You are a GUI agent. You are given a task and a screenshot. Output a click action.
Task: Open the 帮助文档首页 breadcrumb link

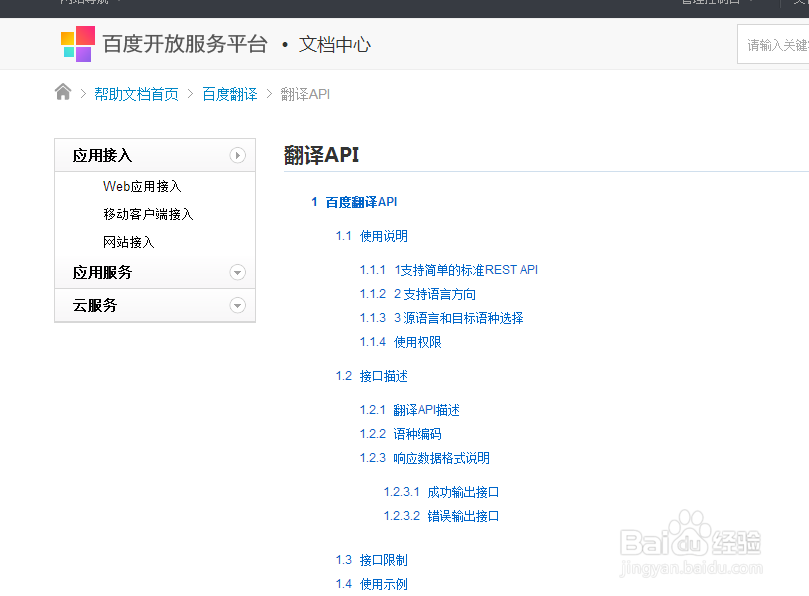click(x=136, y=94)
